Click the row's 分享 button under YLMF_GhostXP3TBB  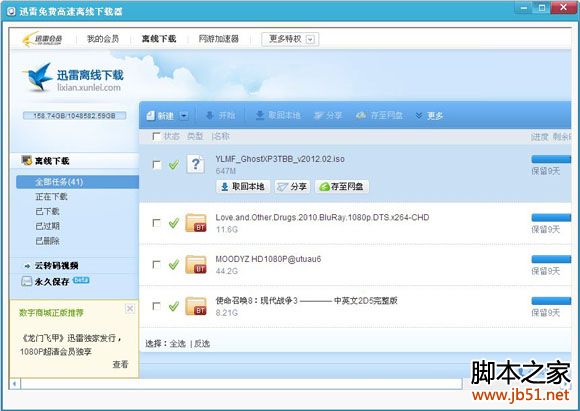(x=292, y=186)
